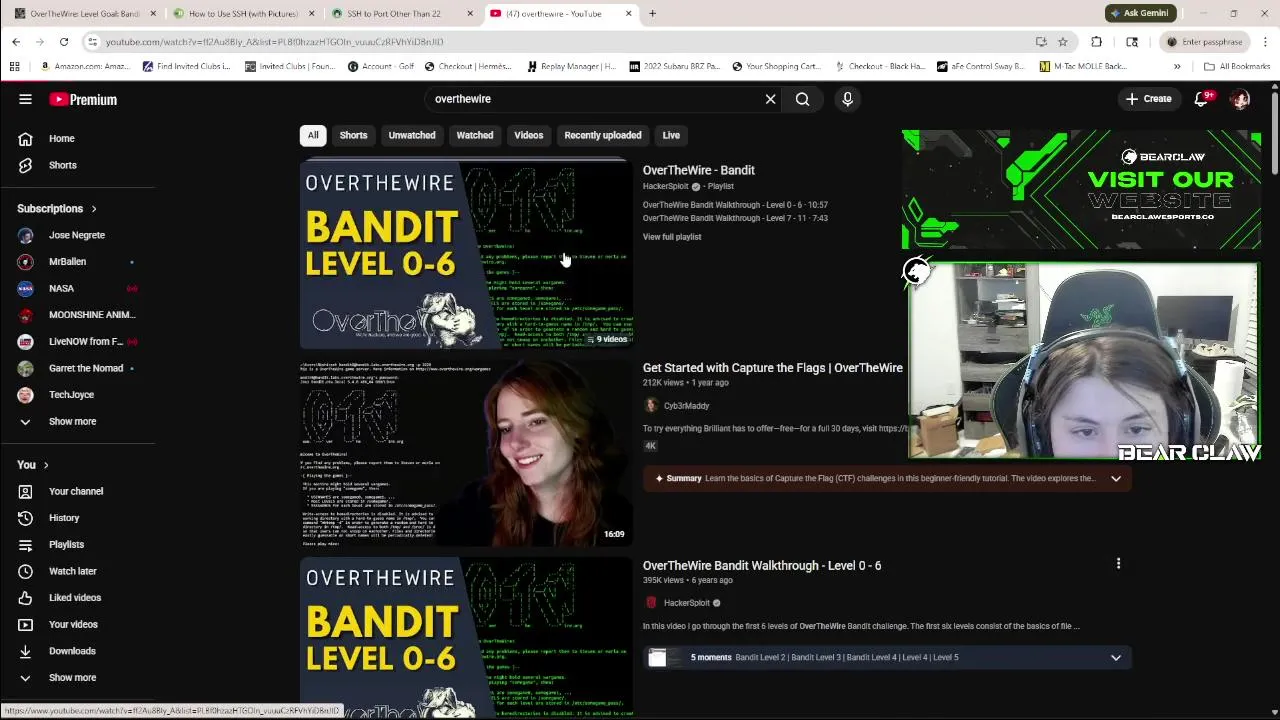Open the YouTube guide hamburger menu
The height and width of the screenshot is (720, 1280).
pyautogui.click(x=25, y=99)
